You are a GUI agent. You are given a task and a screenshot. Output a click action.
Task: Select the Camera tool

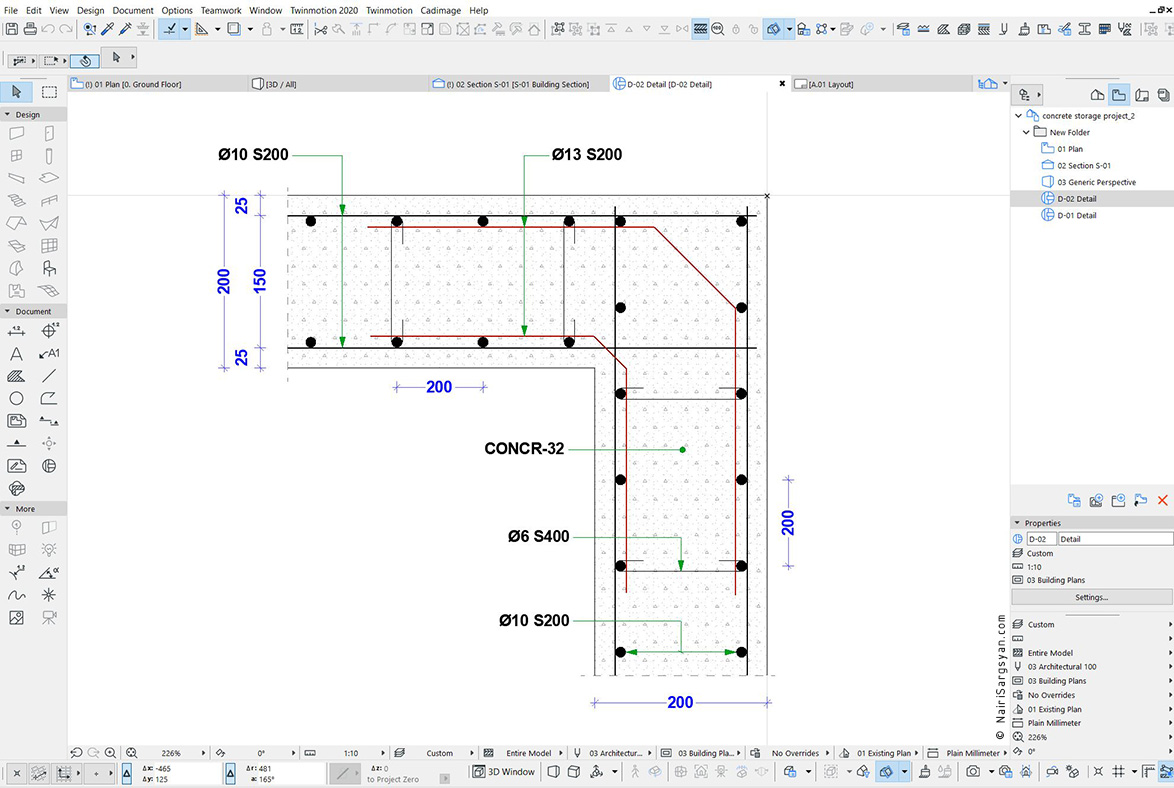click(49, 618)
